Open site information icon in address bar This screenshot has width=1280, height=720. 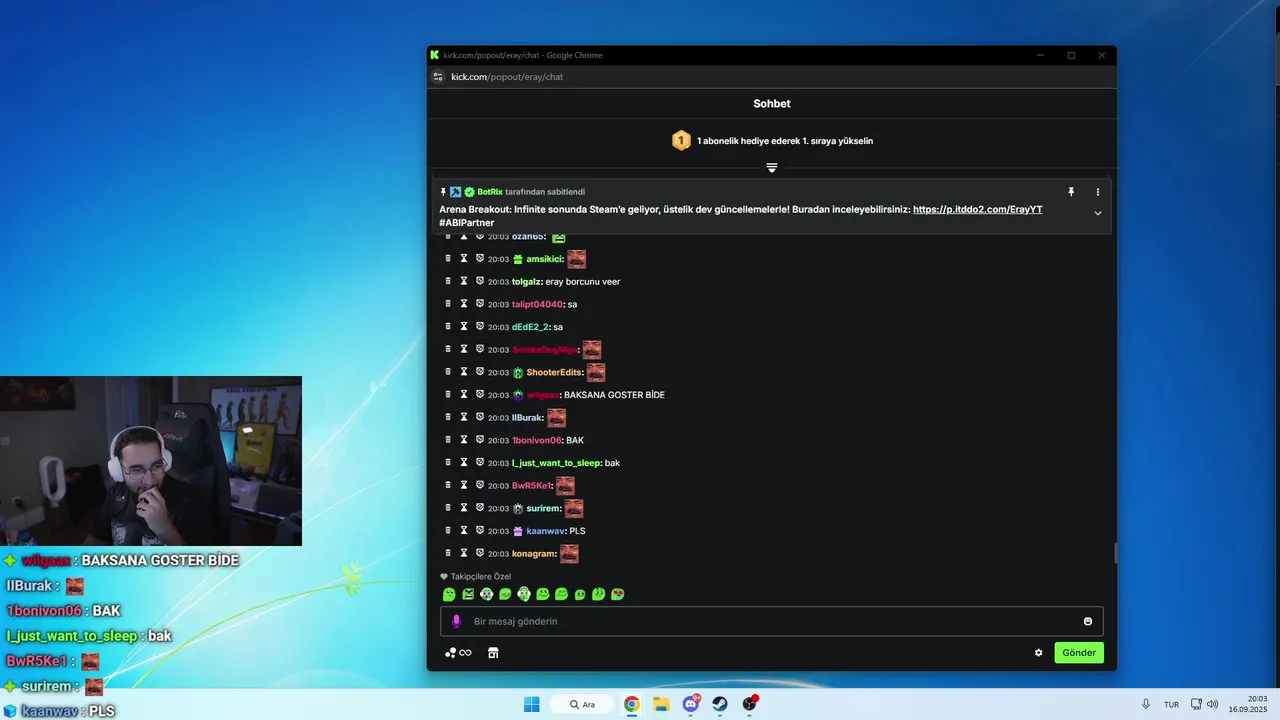(438, 76)
